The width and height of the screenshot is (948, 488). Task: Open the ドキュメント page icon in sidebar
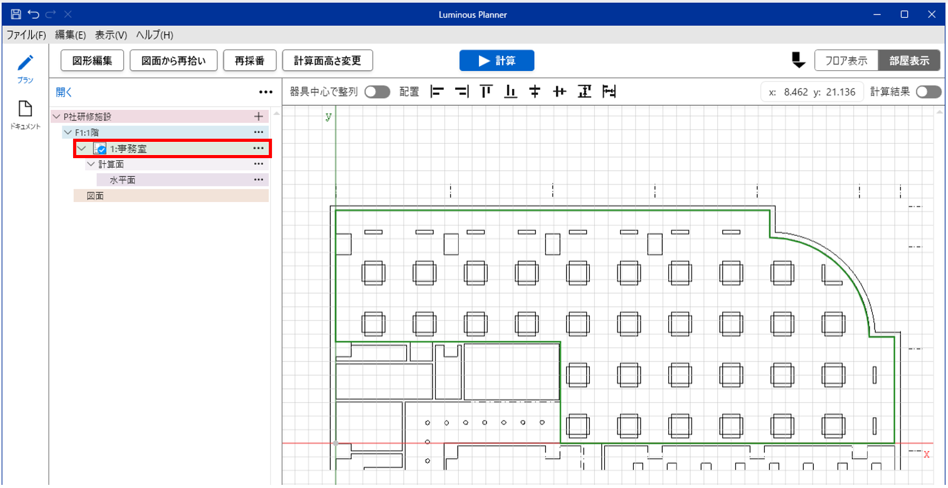[x=25, y=111]
